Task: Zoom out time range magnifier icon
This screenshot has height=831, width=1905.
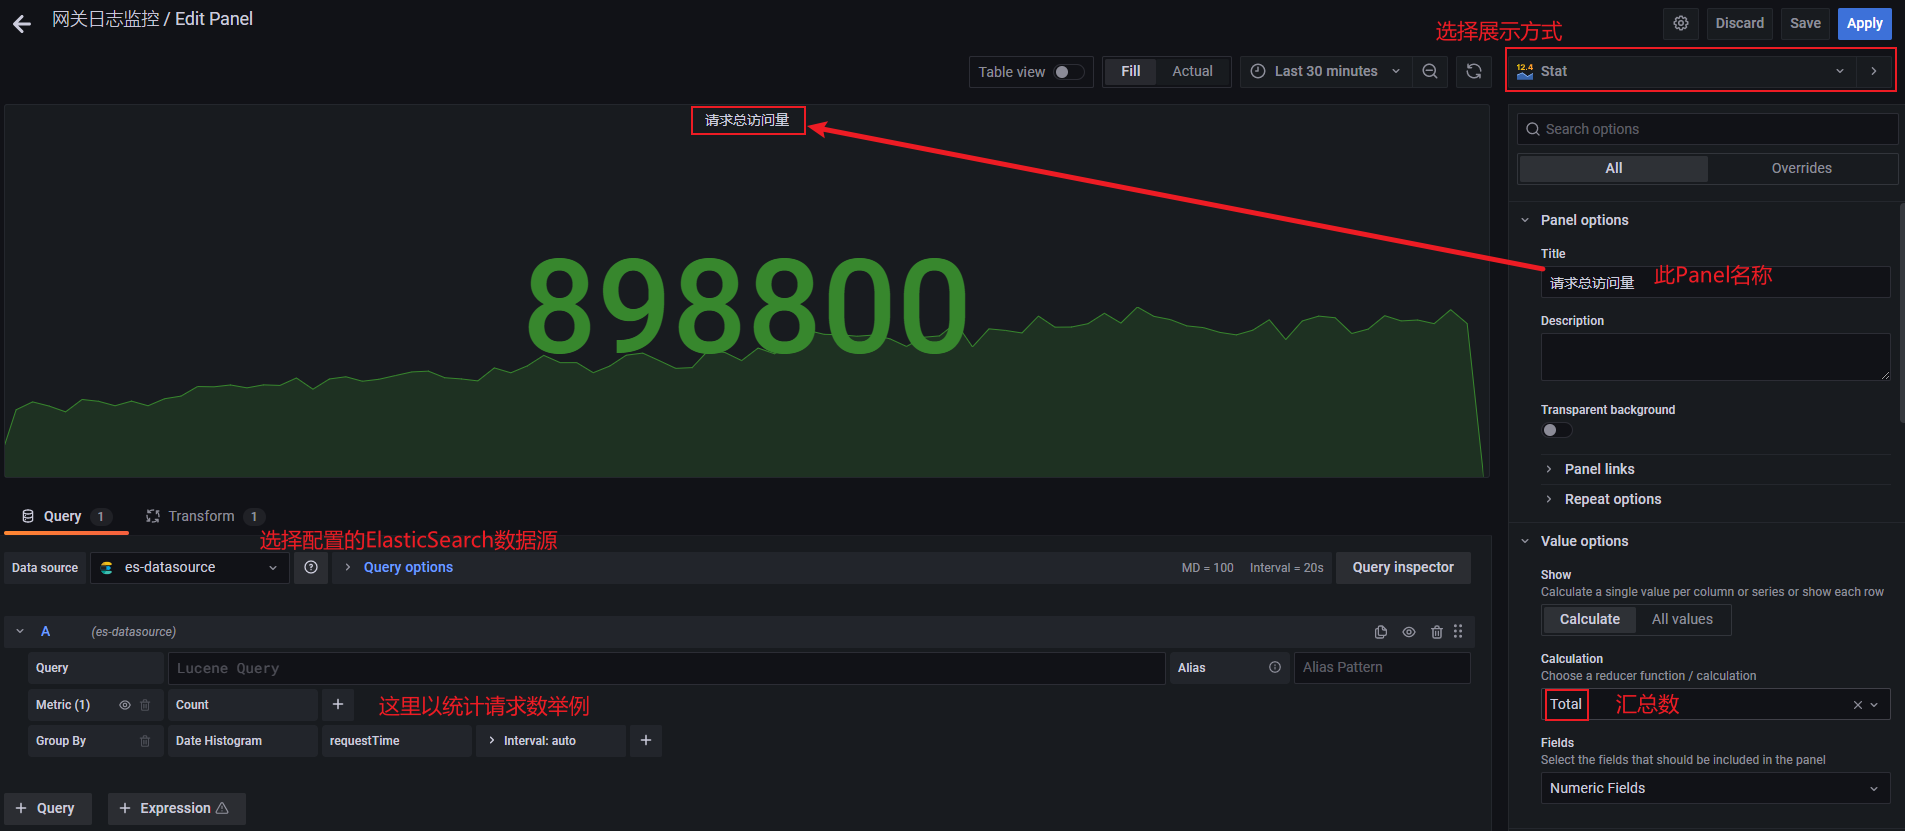Action: (1430, 71)
